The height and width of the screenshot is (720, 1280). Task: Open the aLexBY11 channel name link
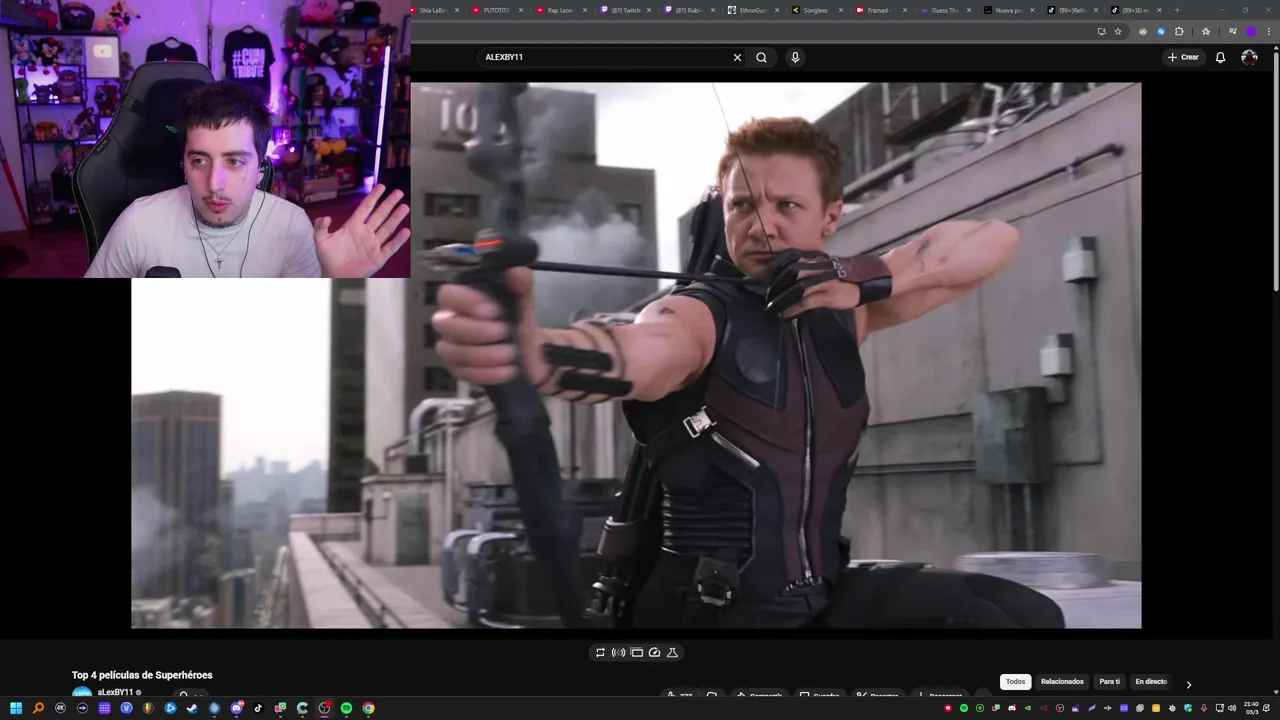coord(115,692)
